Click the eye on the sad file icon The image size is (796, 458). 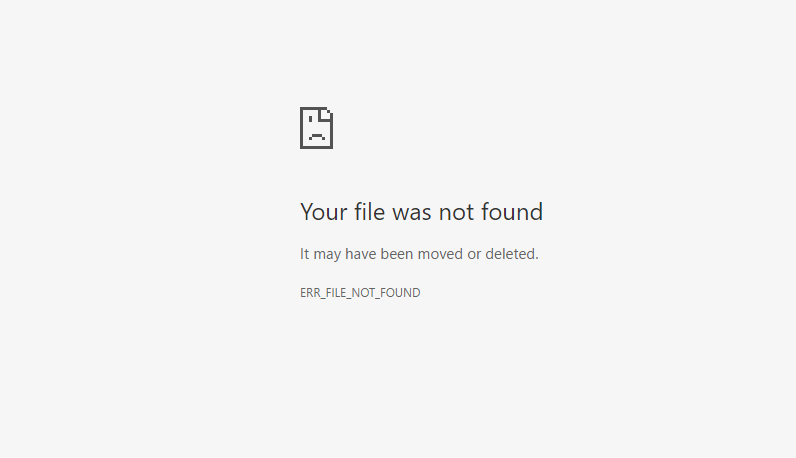pos(310,119)
